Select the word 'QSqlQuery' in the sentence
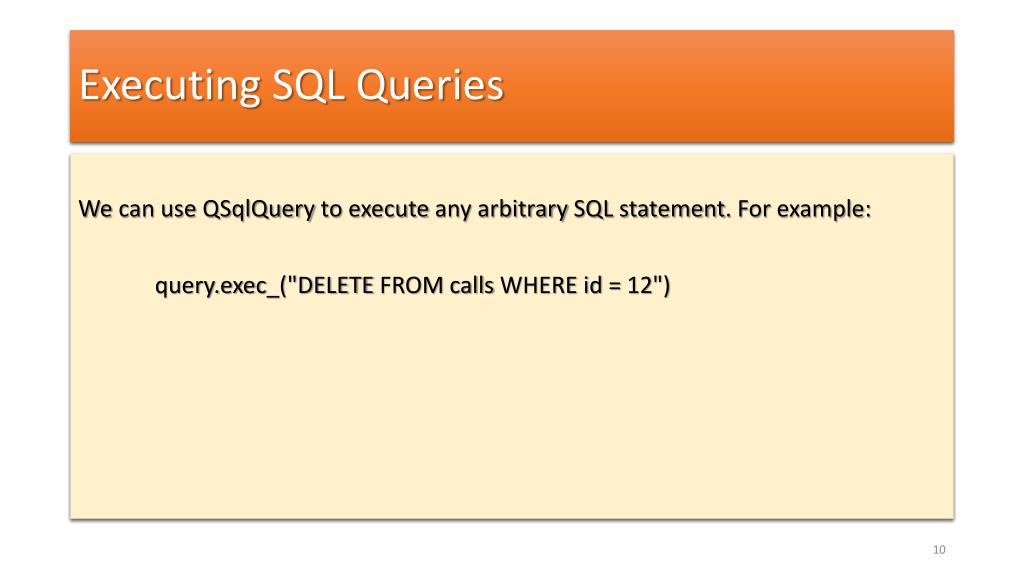Image resolution: width=1024 pixels, height=576 pixels. tap(259, 210)
